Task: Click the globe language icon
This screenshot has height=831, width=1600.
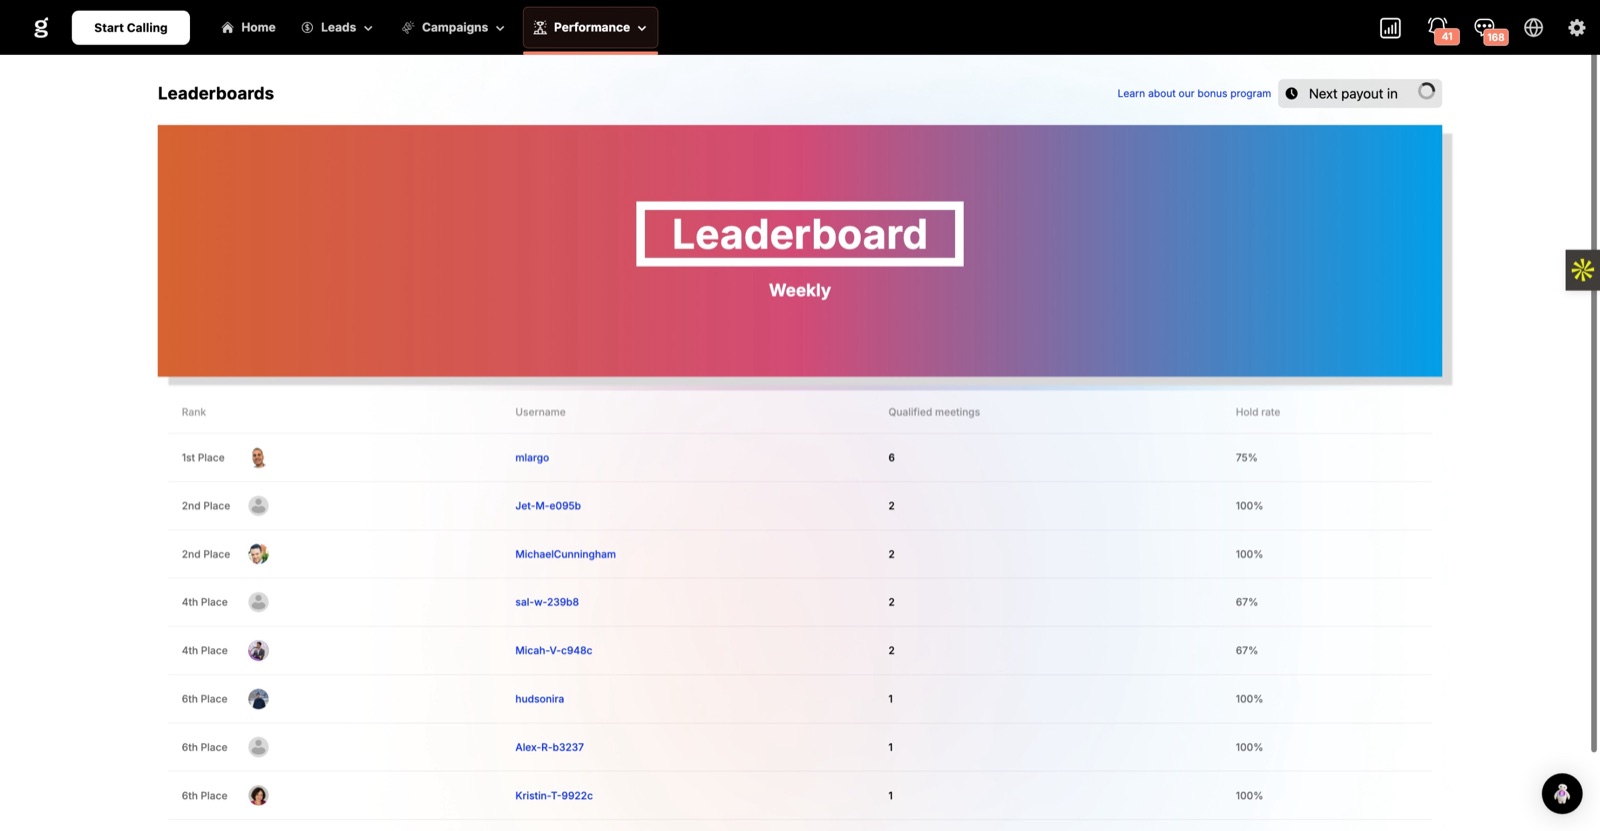Action: 1533,28
